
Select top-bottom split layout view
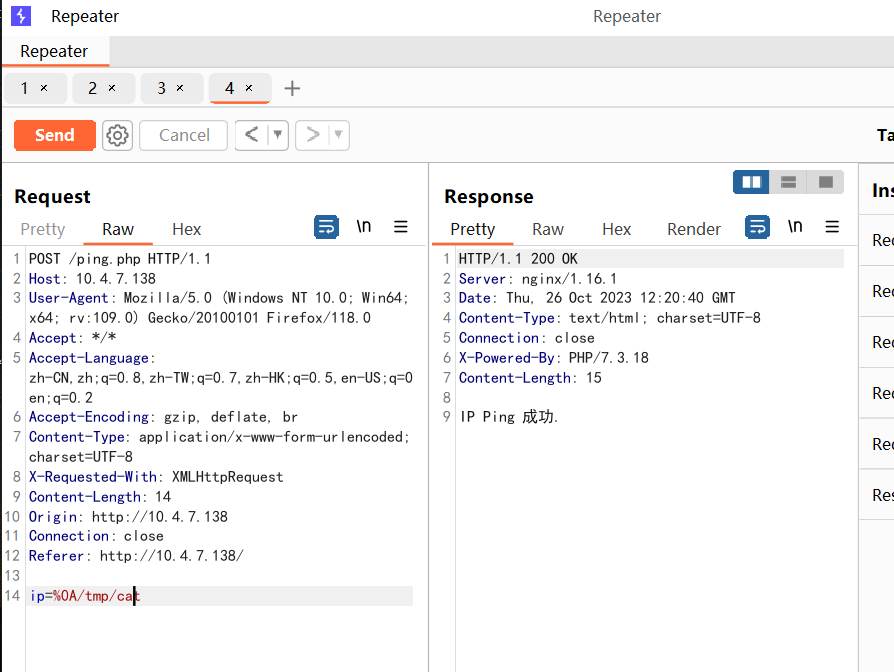click(x=789, y=182)
